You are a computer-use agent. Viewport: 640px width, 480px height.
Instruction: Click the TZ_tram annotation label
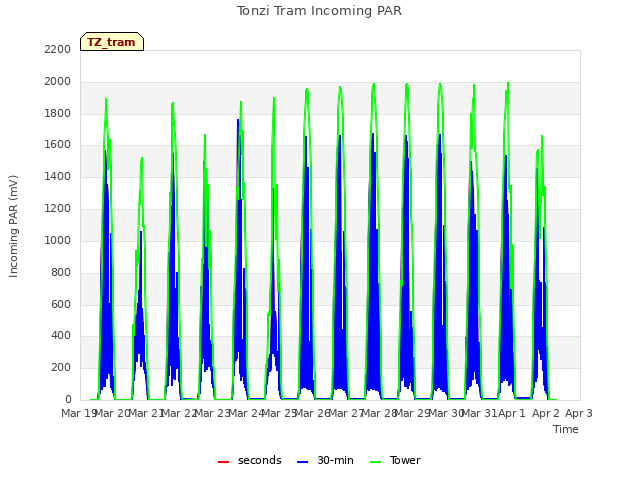112,42
